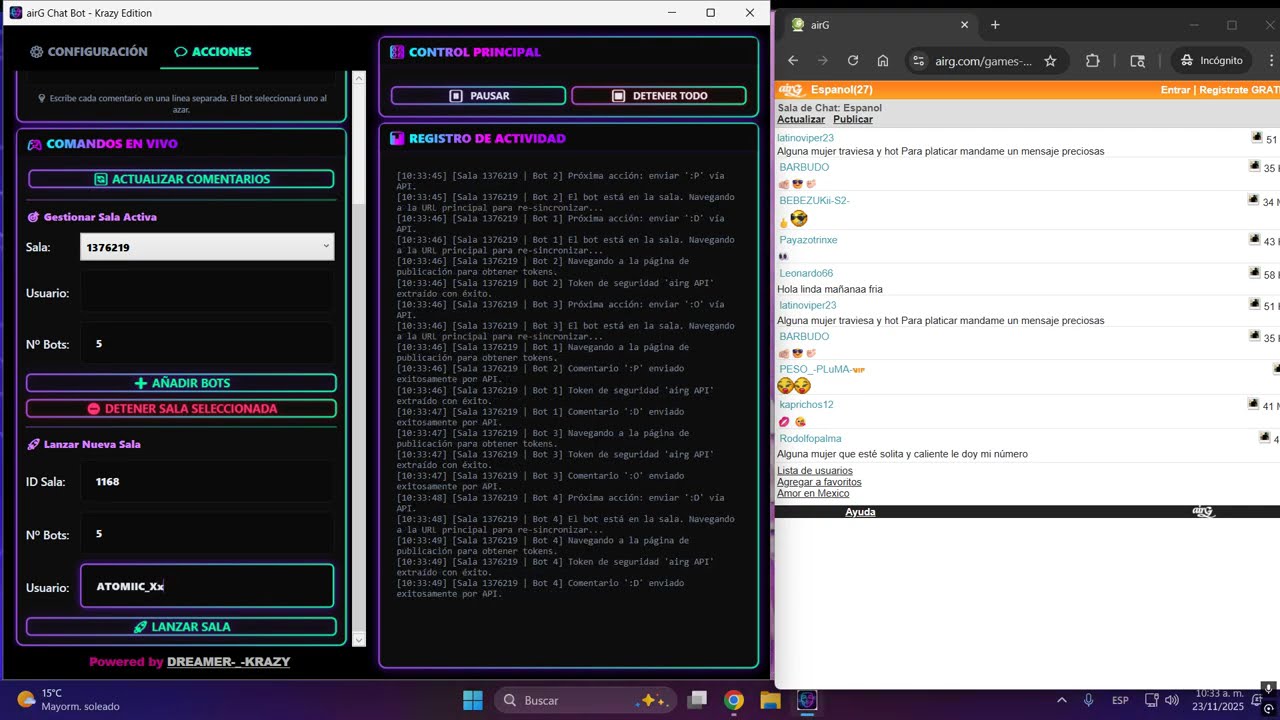This screenshot has width=1280, height=720.
Task: Click Agregar a favoritos link
Action: point(819,482)
